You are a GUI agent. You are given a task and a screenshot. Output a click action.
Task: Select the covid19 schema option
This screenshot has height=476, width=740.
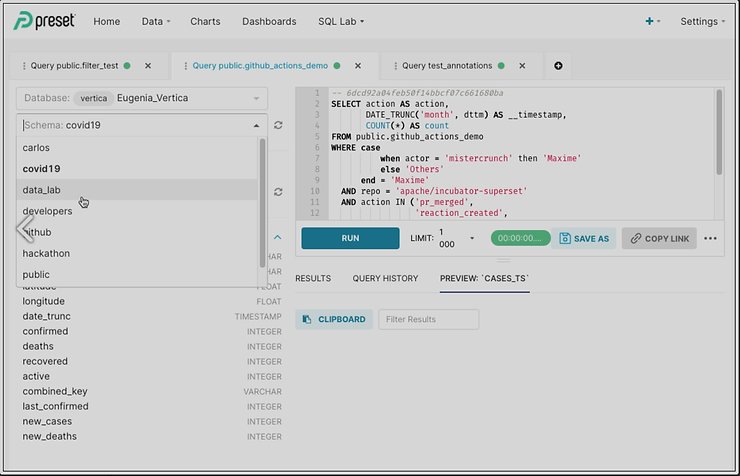pos(137,168)
